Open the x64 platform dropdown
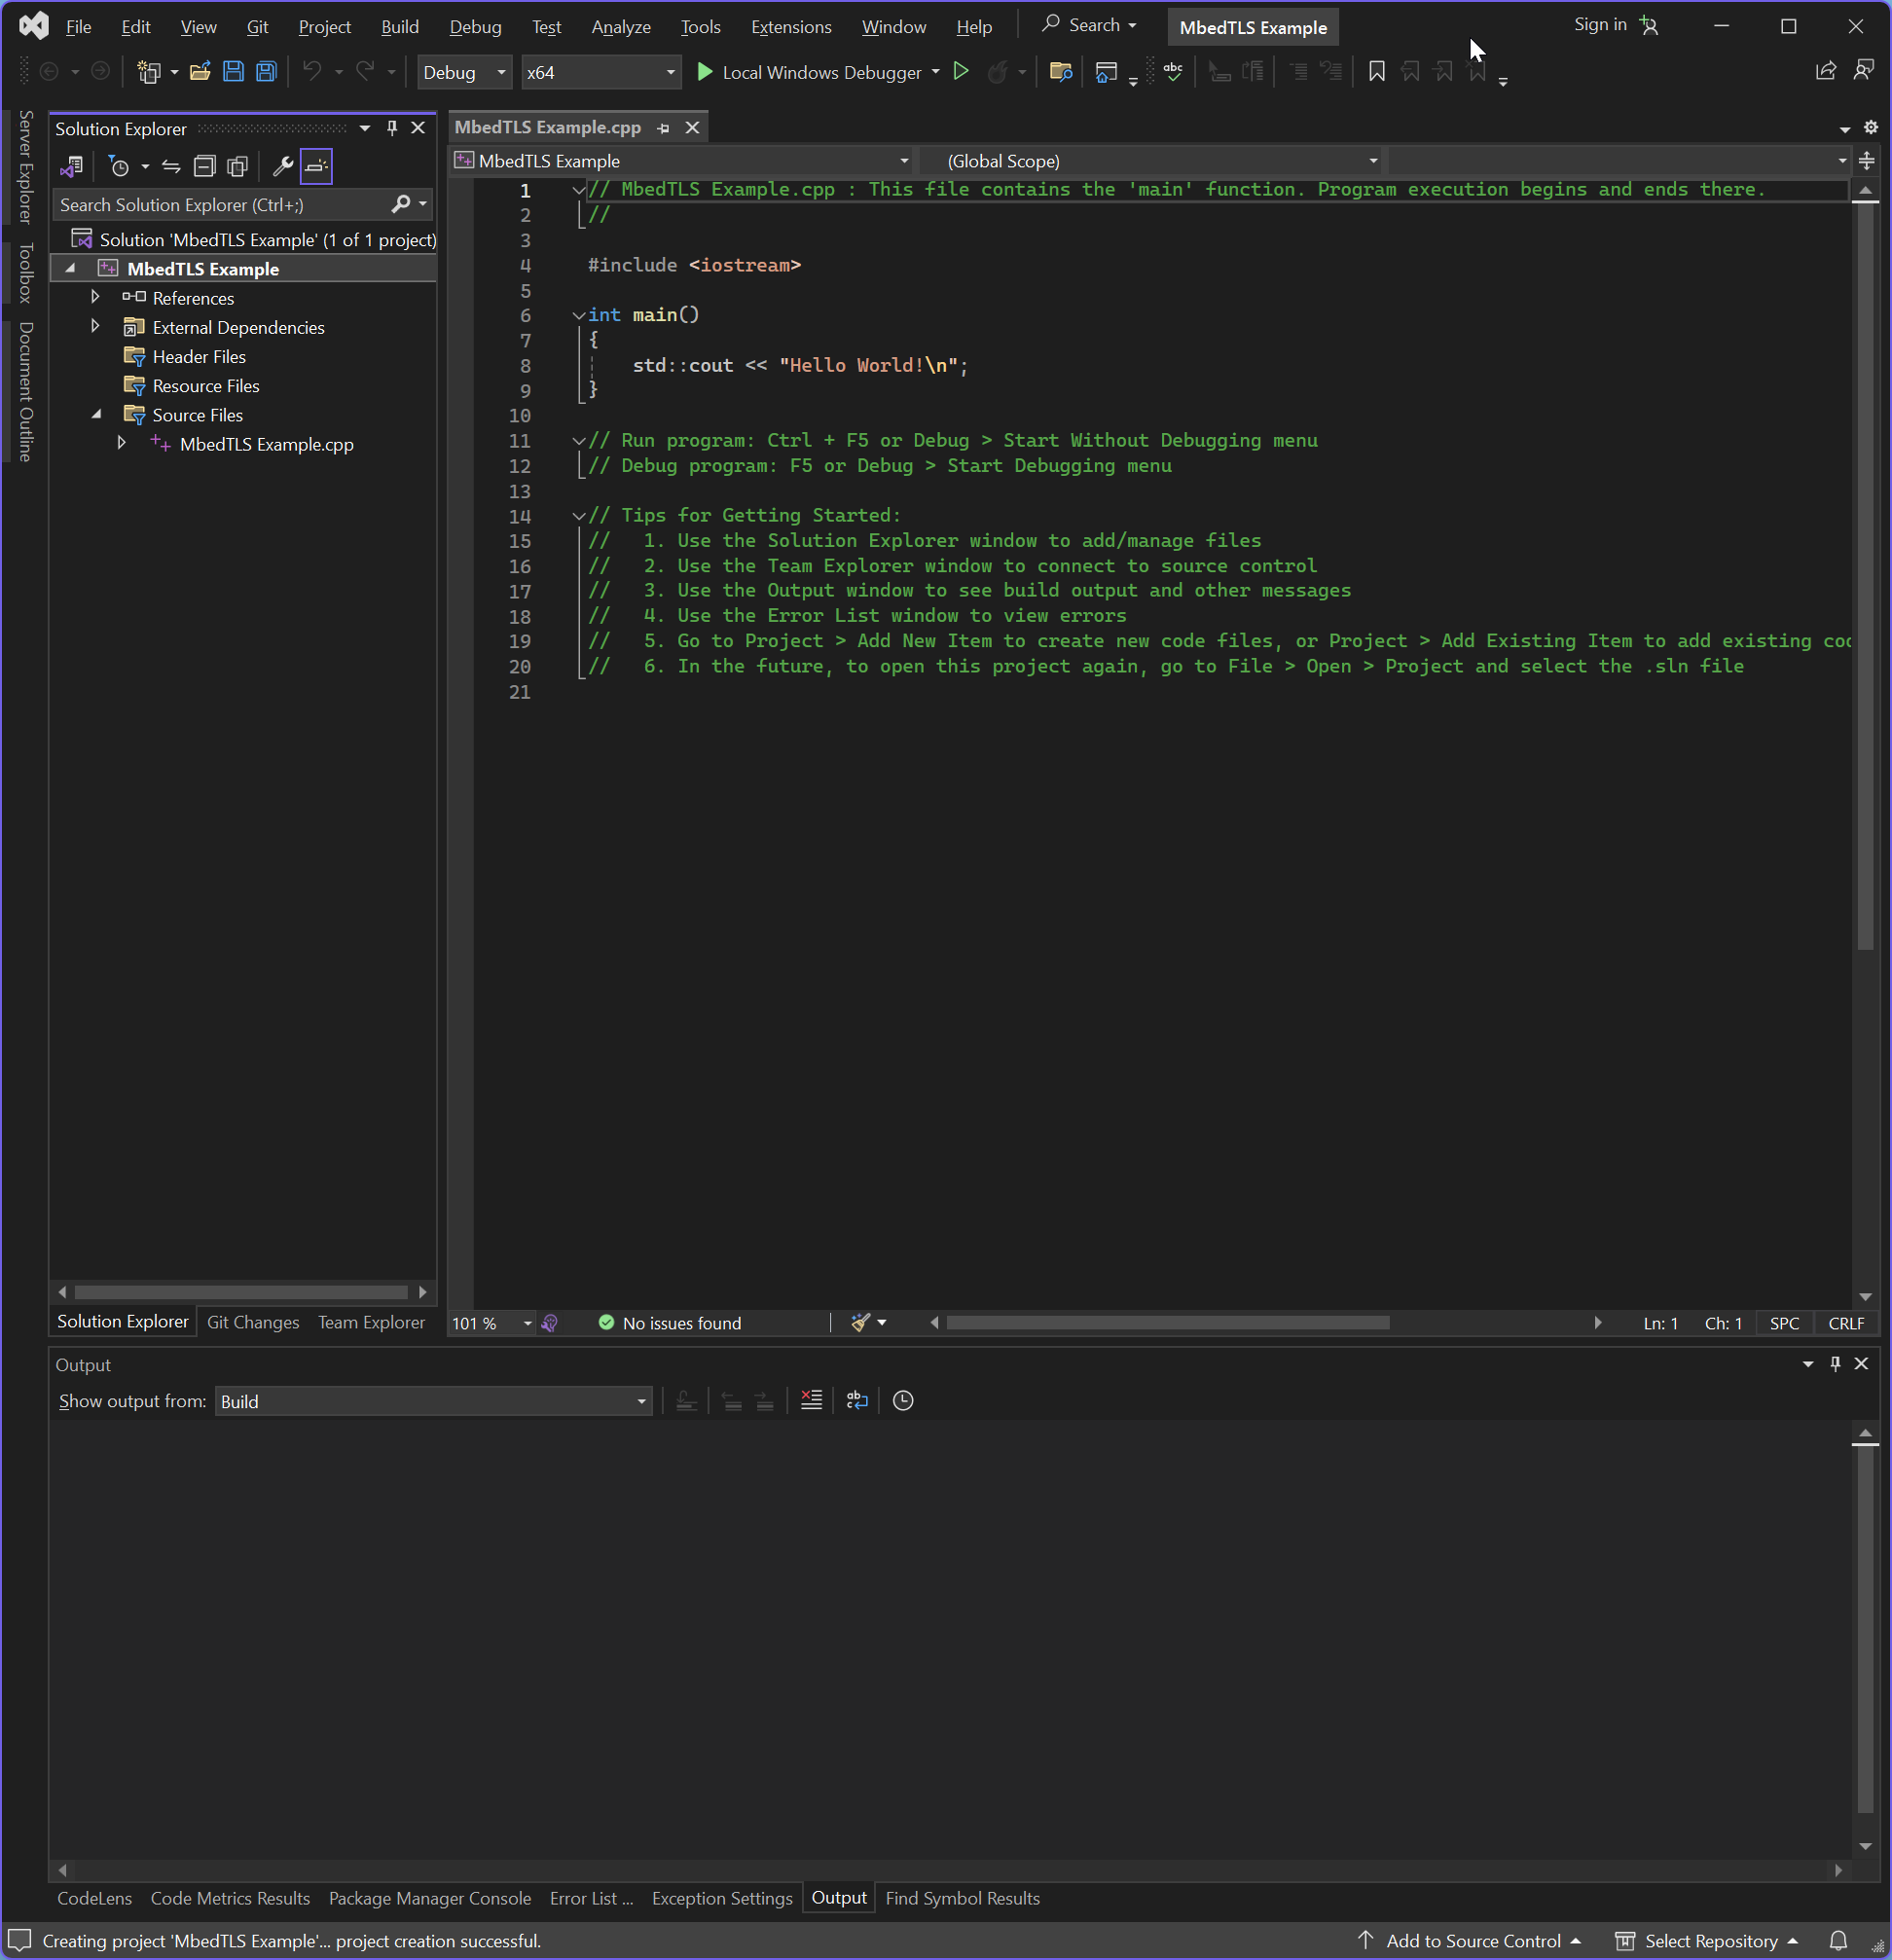Image resolution: width=1892 pixels, height=1960 pixels. tap(671, 72)
